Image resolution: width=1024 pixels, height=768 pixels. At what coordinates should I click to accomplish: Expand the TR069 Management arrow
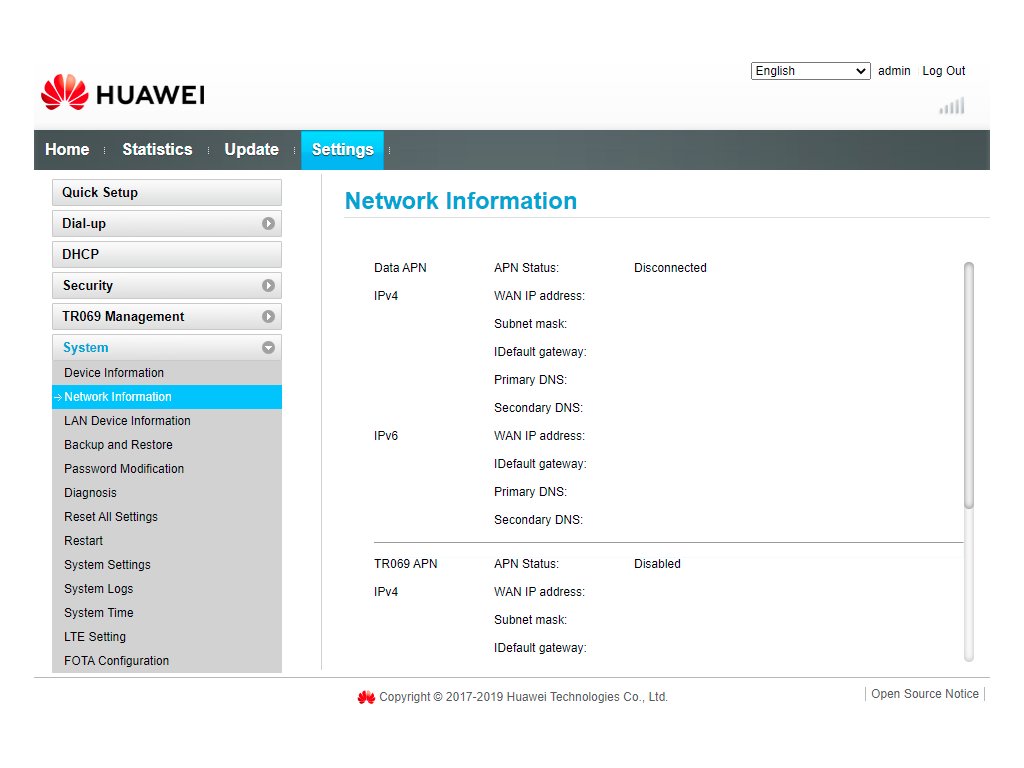tap(268, 317)
